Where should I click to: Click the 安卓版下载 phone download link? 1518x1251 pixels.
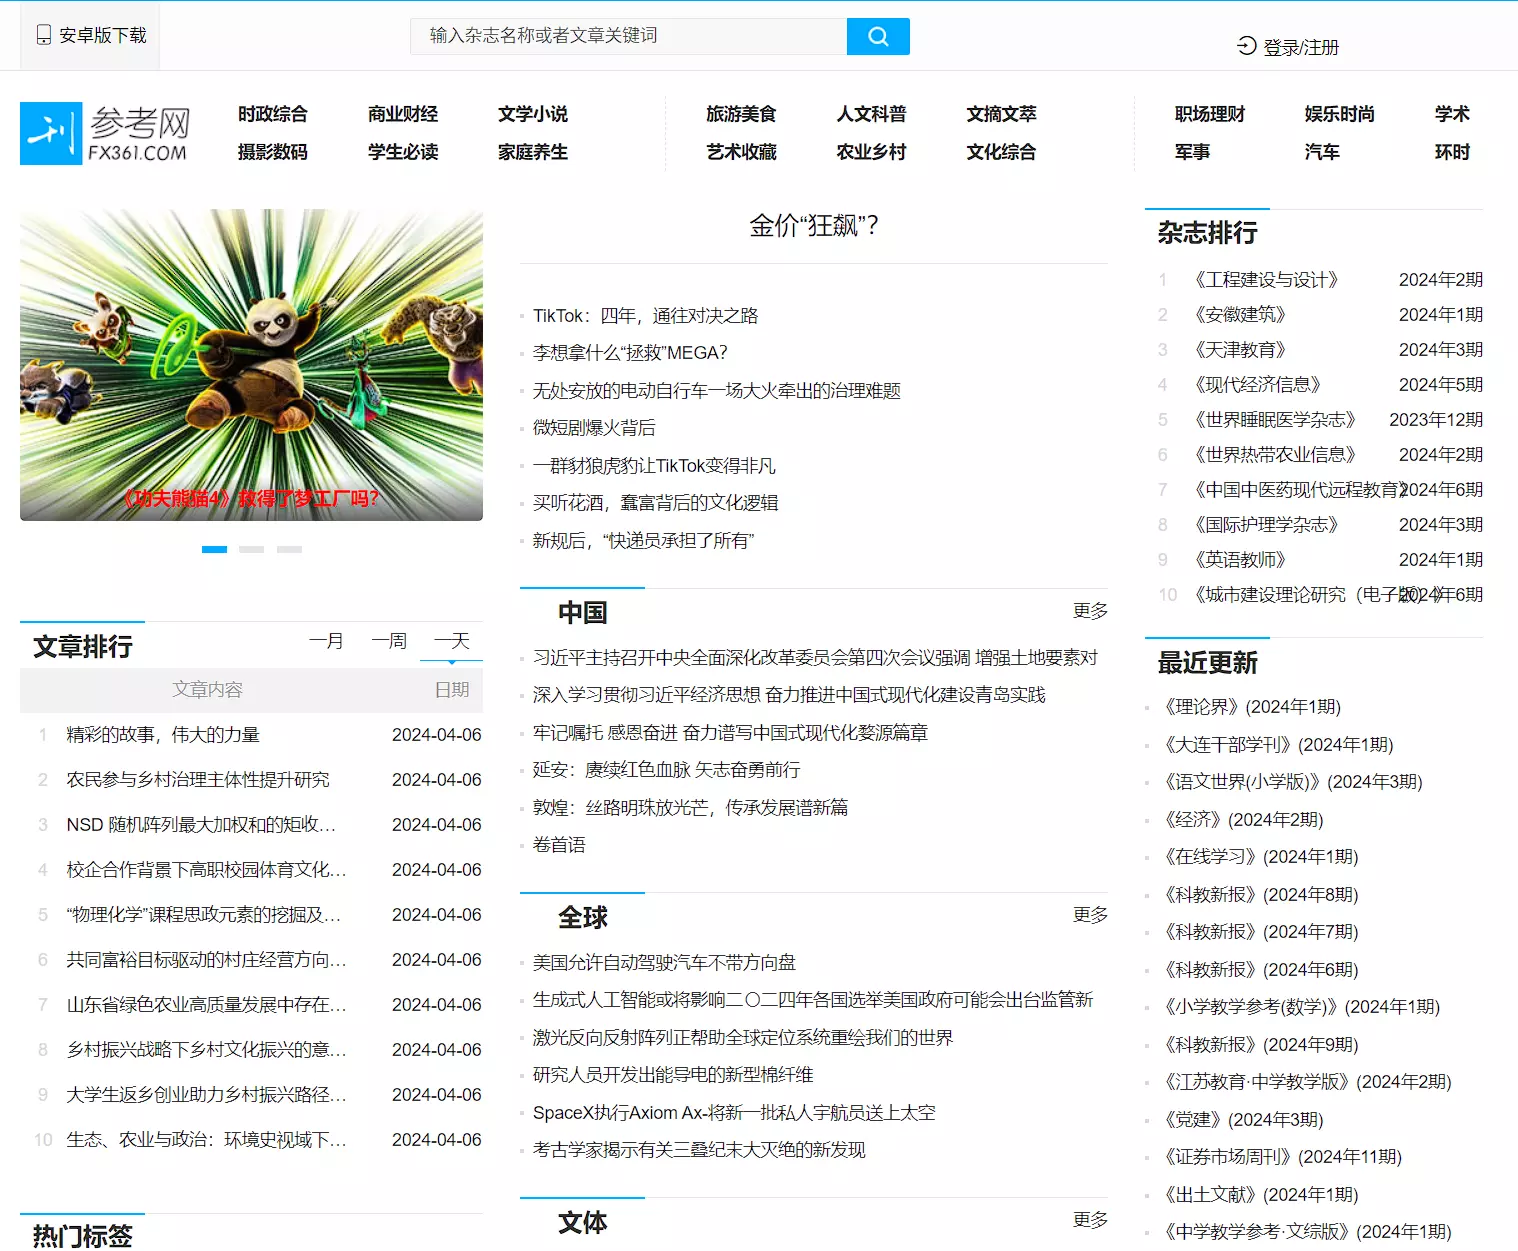(x=91, y=36)
